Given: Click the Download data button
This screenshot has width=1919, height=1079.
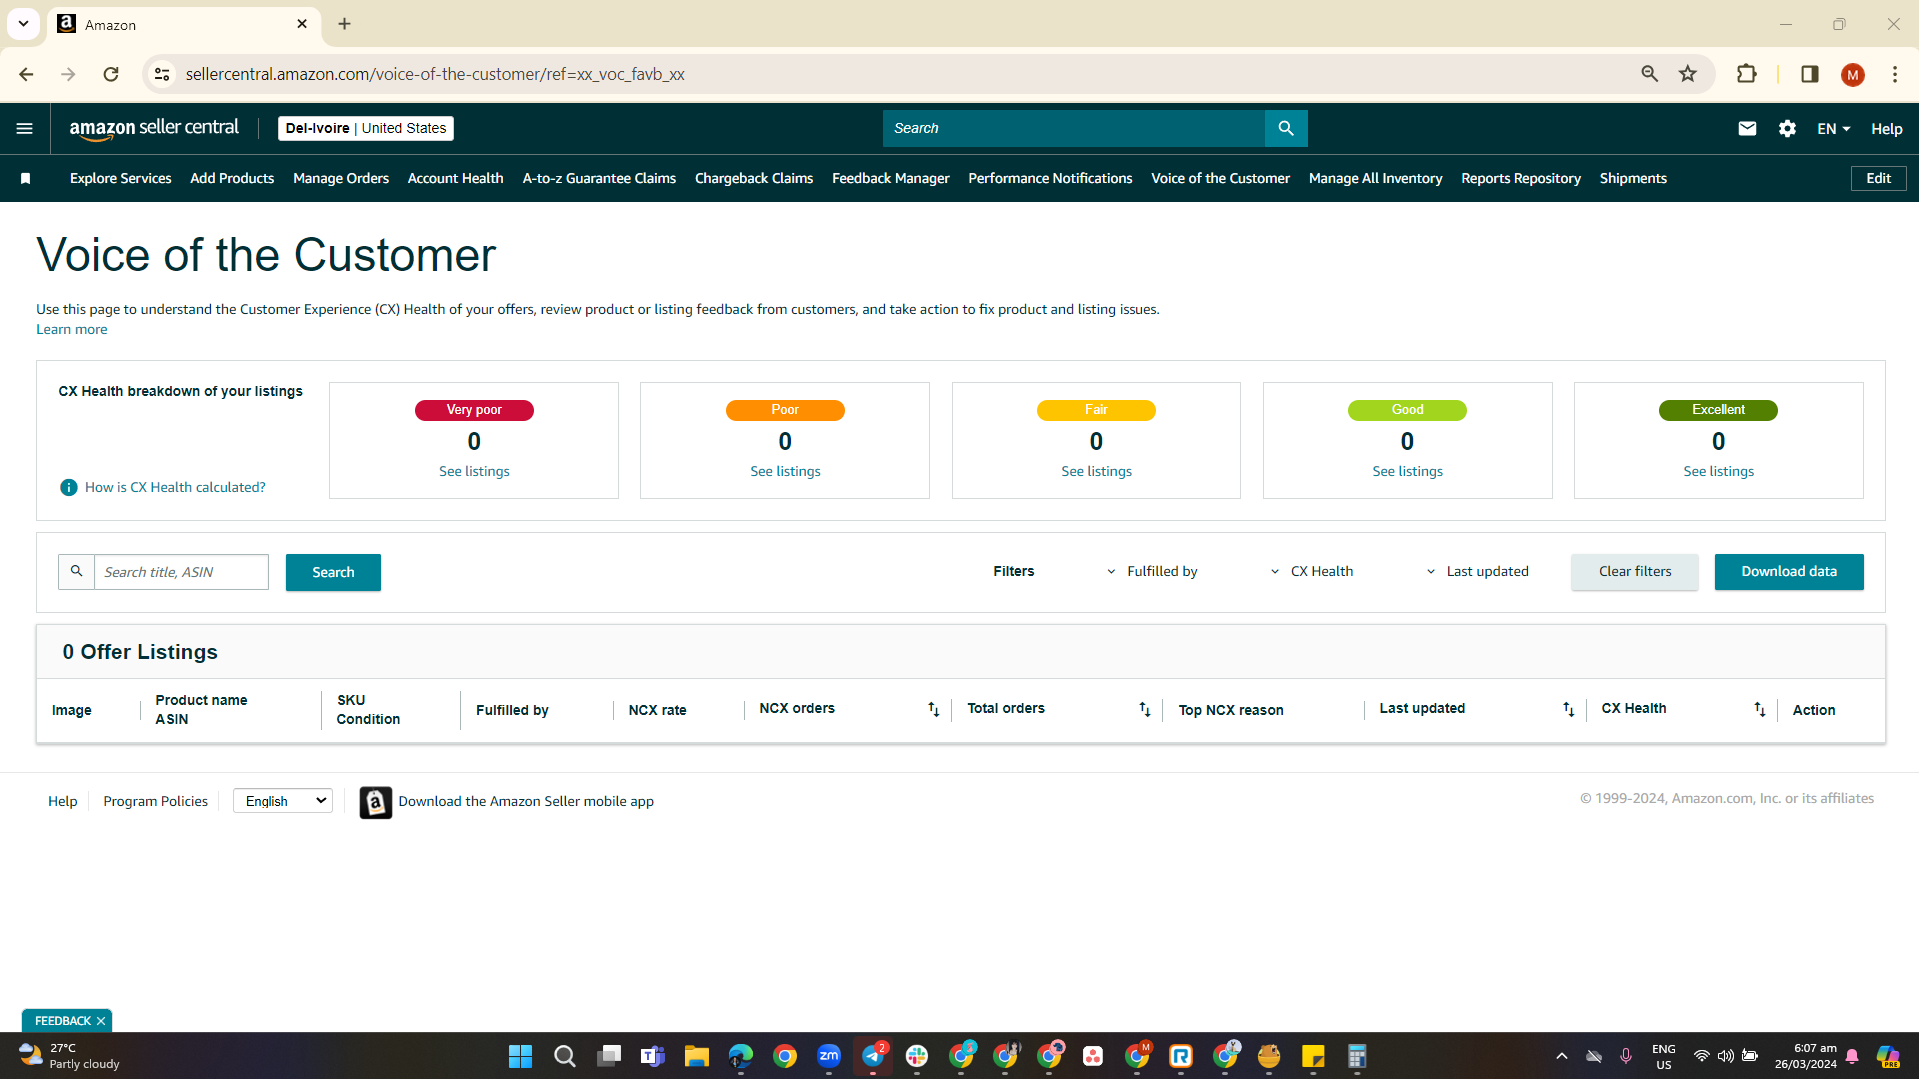Looking at the screenshot, I should pos(1789,572).
